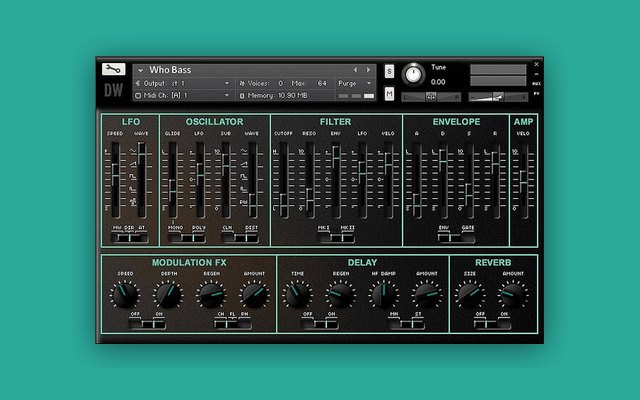Click the Delay AMOUNT knob
Screen dimensions: 640x400
point(427,296)
